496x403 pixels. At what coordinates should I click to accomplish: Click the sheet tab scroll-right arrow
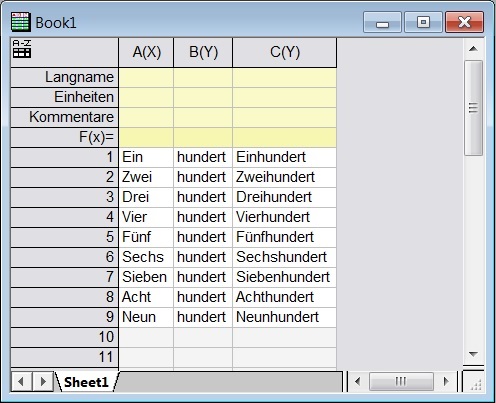click(43, 381)
